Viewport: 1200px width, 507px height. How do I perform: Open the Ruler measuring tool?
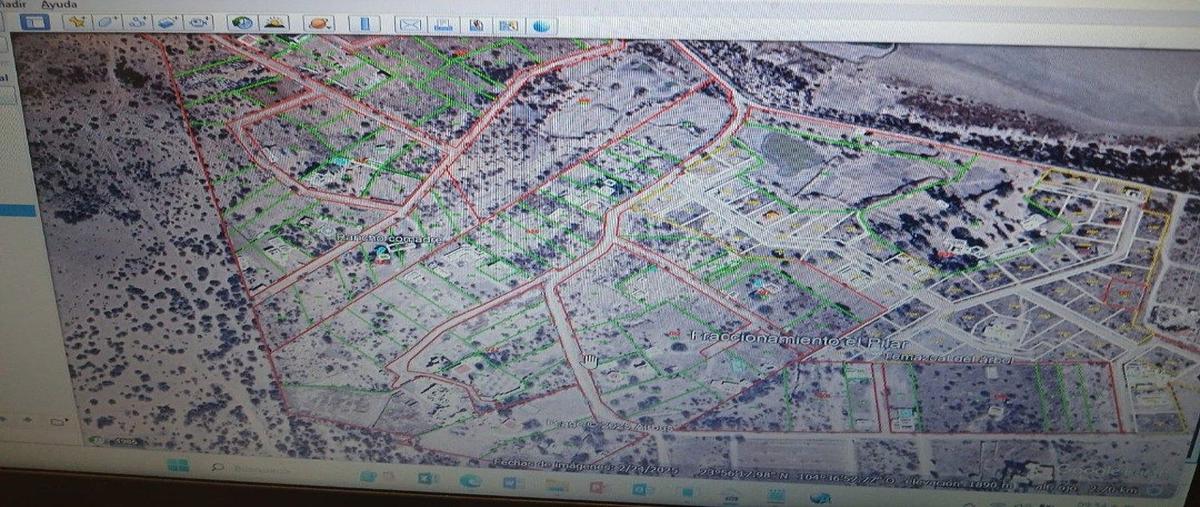(x=365, y=23)
